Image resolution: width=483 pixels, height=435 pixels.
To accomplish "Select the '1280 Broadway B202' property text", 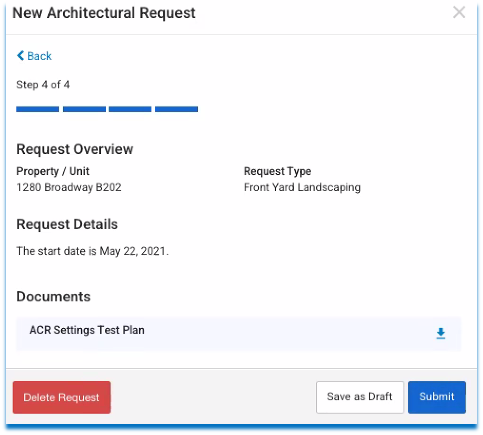I will pos(69,187).
